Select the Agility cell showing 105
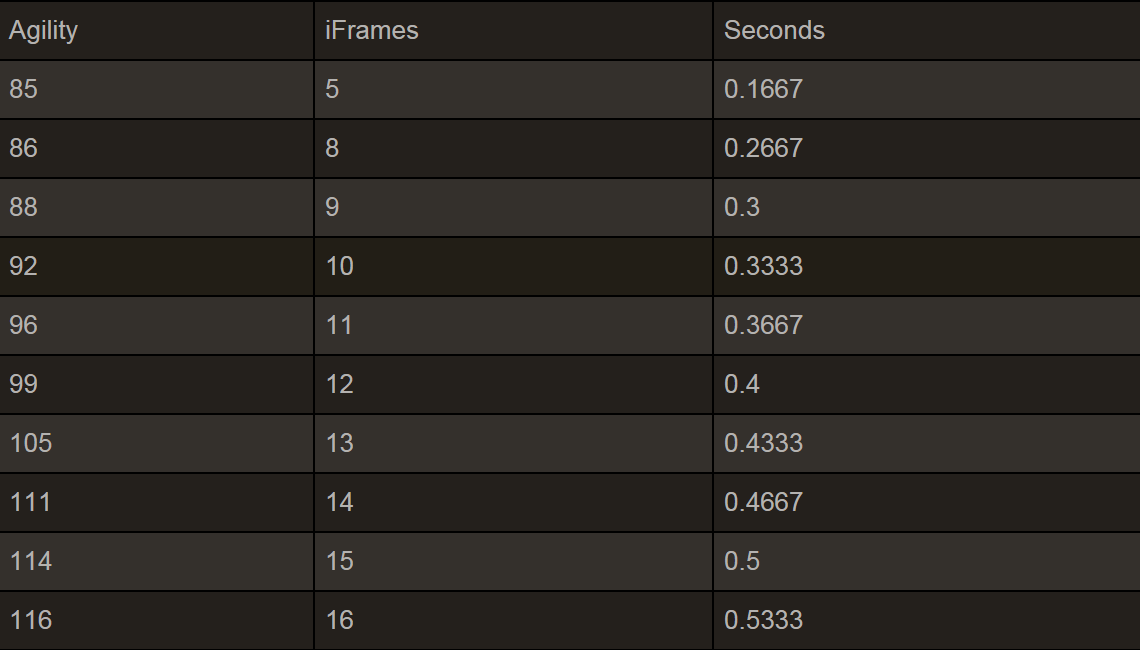The height and width of the screenshot is (650, 1140). click(x=31, y=444)
